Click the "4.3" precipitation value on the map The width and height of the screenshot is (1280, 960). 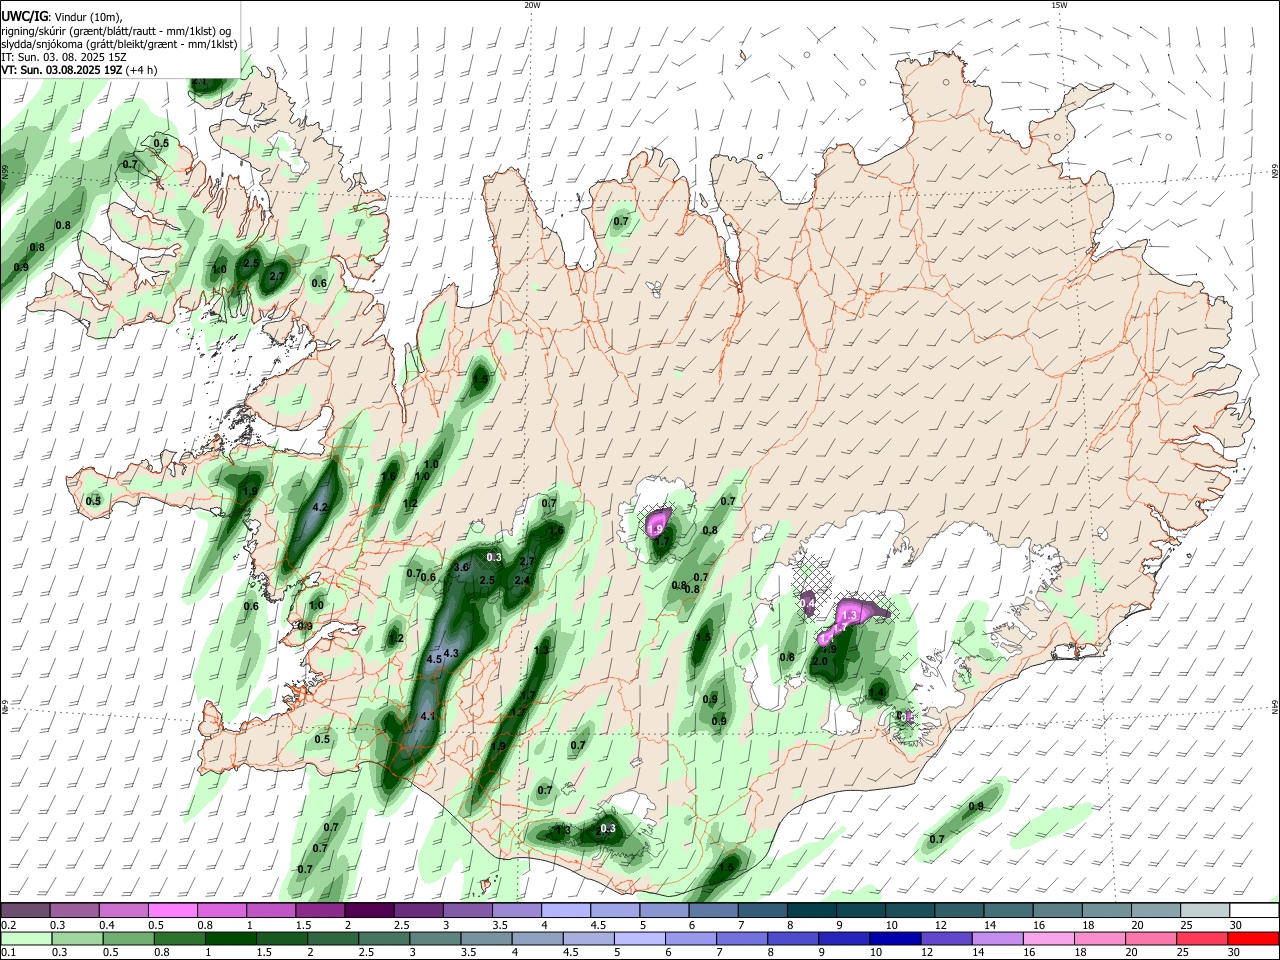[451, 653]
